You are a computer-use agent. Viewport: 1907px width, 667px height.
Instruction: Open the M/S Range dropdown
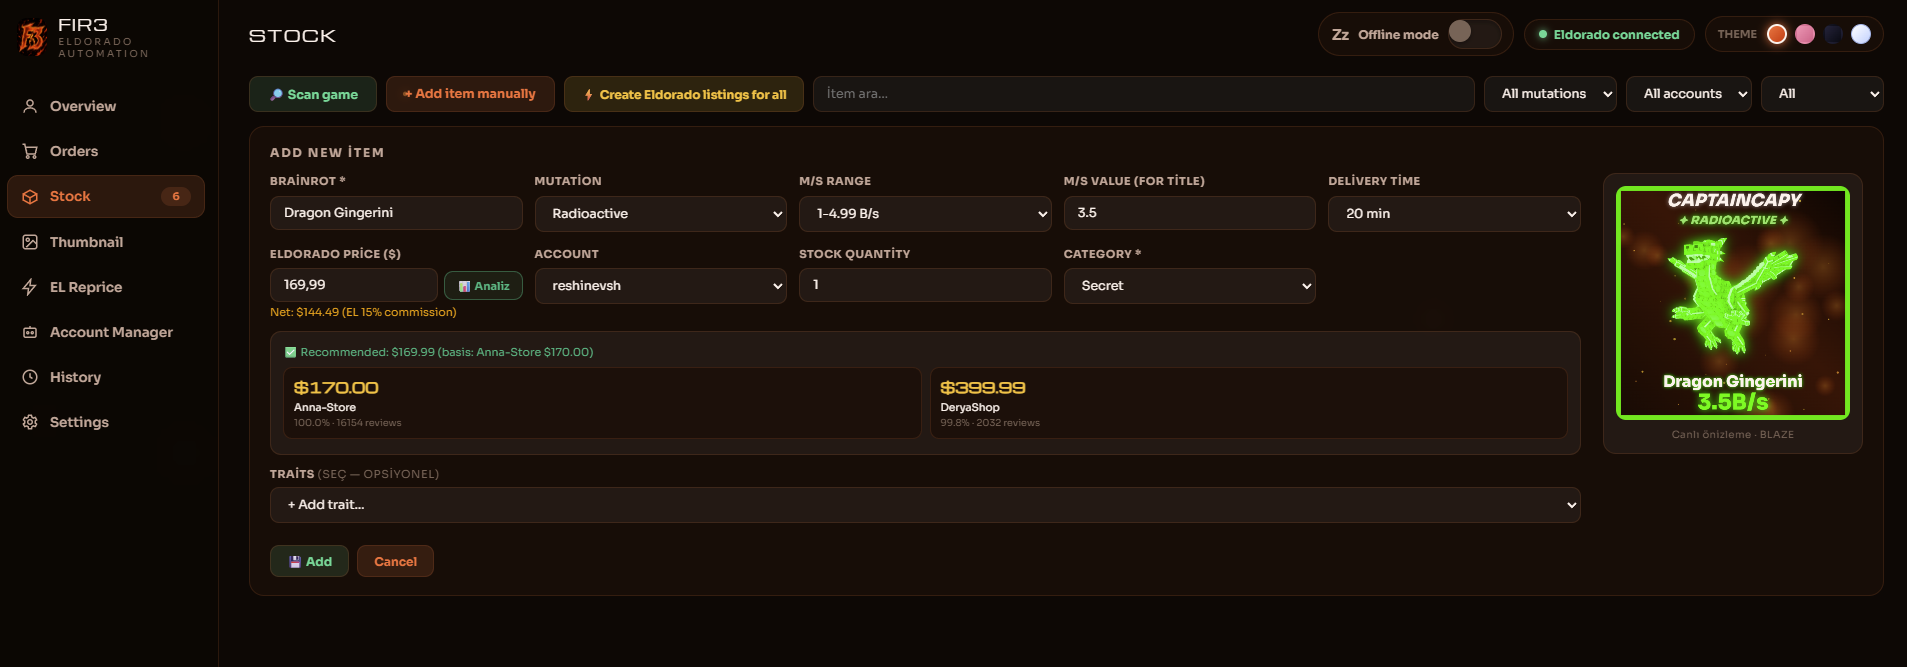[925, 214]
